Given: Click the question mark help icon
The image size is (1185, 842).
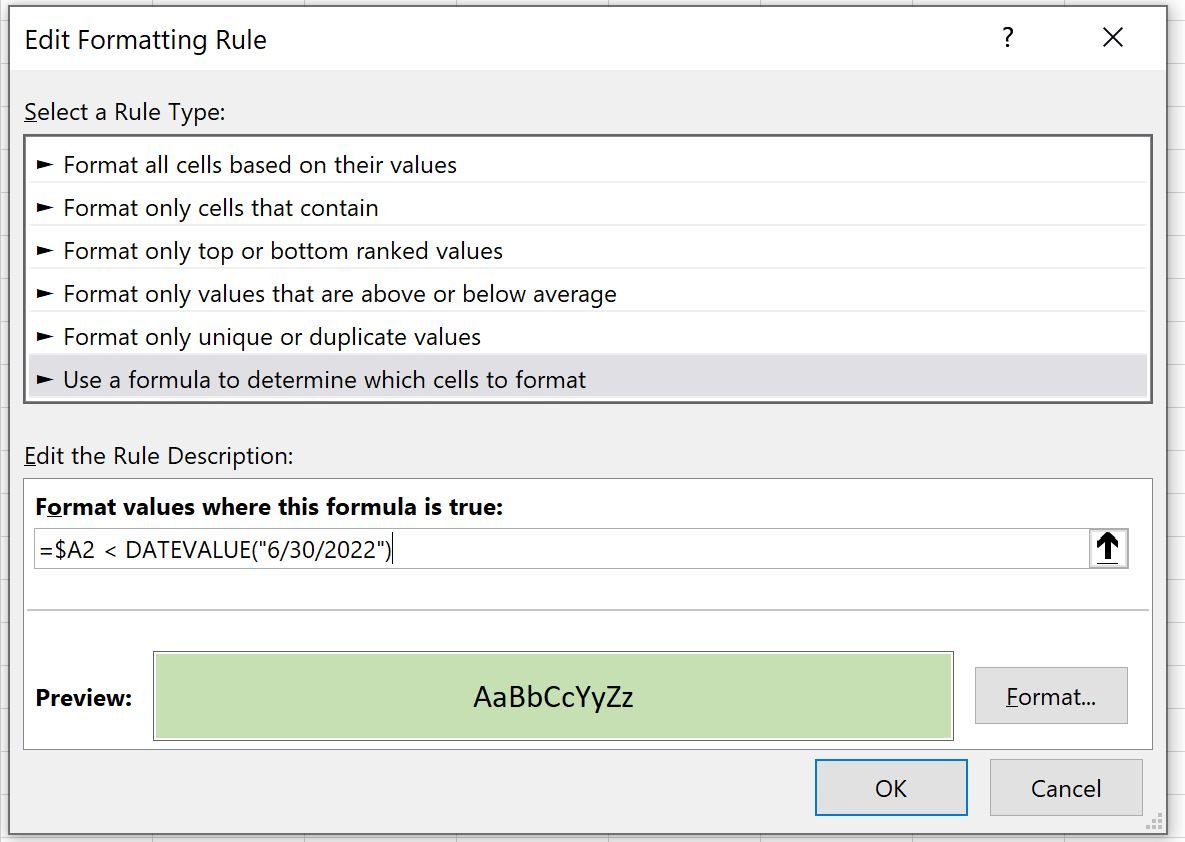Looking at the screenshot, I should click(x=1007, y=37).
